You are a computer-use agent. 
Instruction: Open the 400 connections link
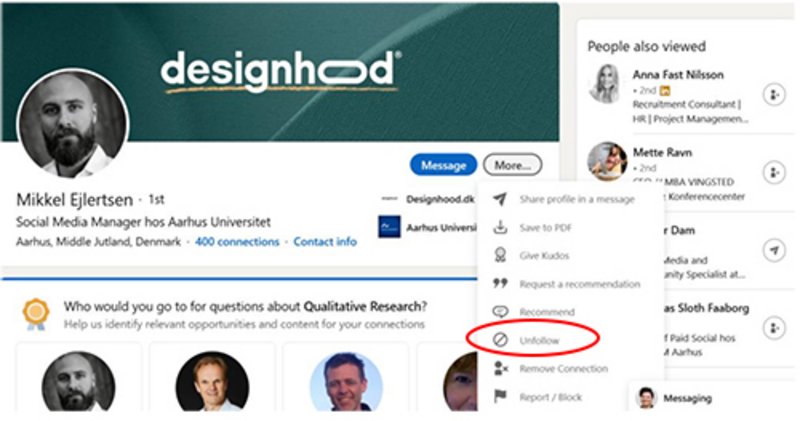(237, 242)
